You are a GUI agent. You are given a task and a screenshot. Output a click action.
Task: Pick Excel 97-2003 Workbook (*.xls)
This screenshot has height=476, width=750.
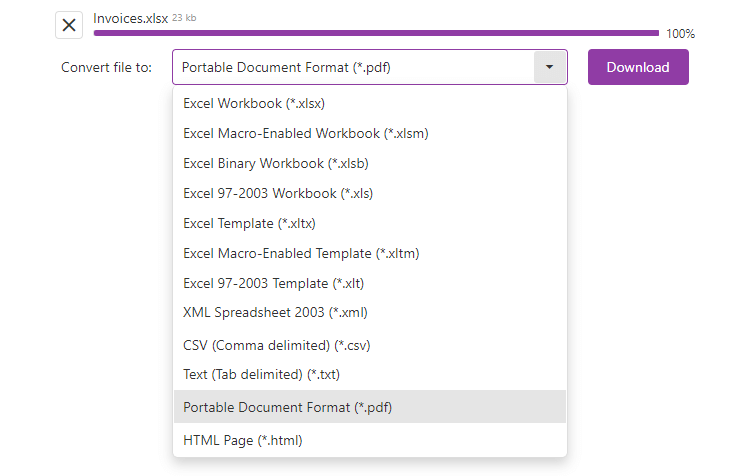(278, 193)
